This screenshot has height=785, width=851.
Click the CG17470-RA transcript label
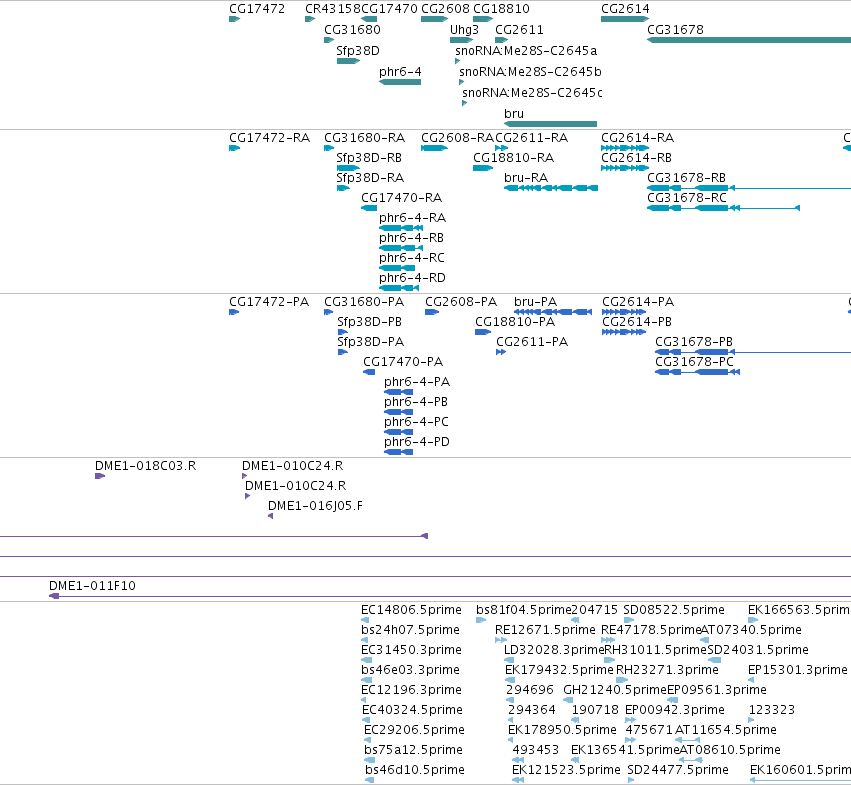point(402,198)
